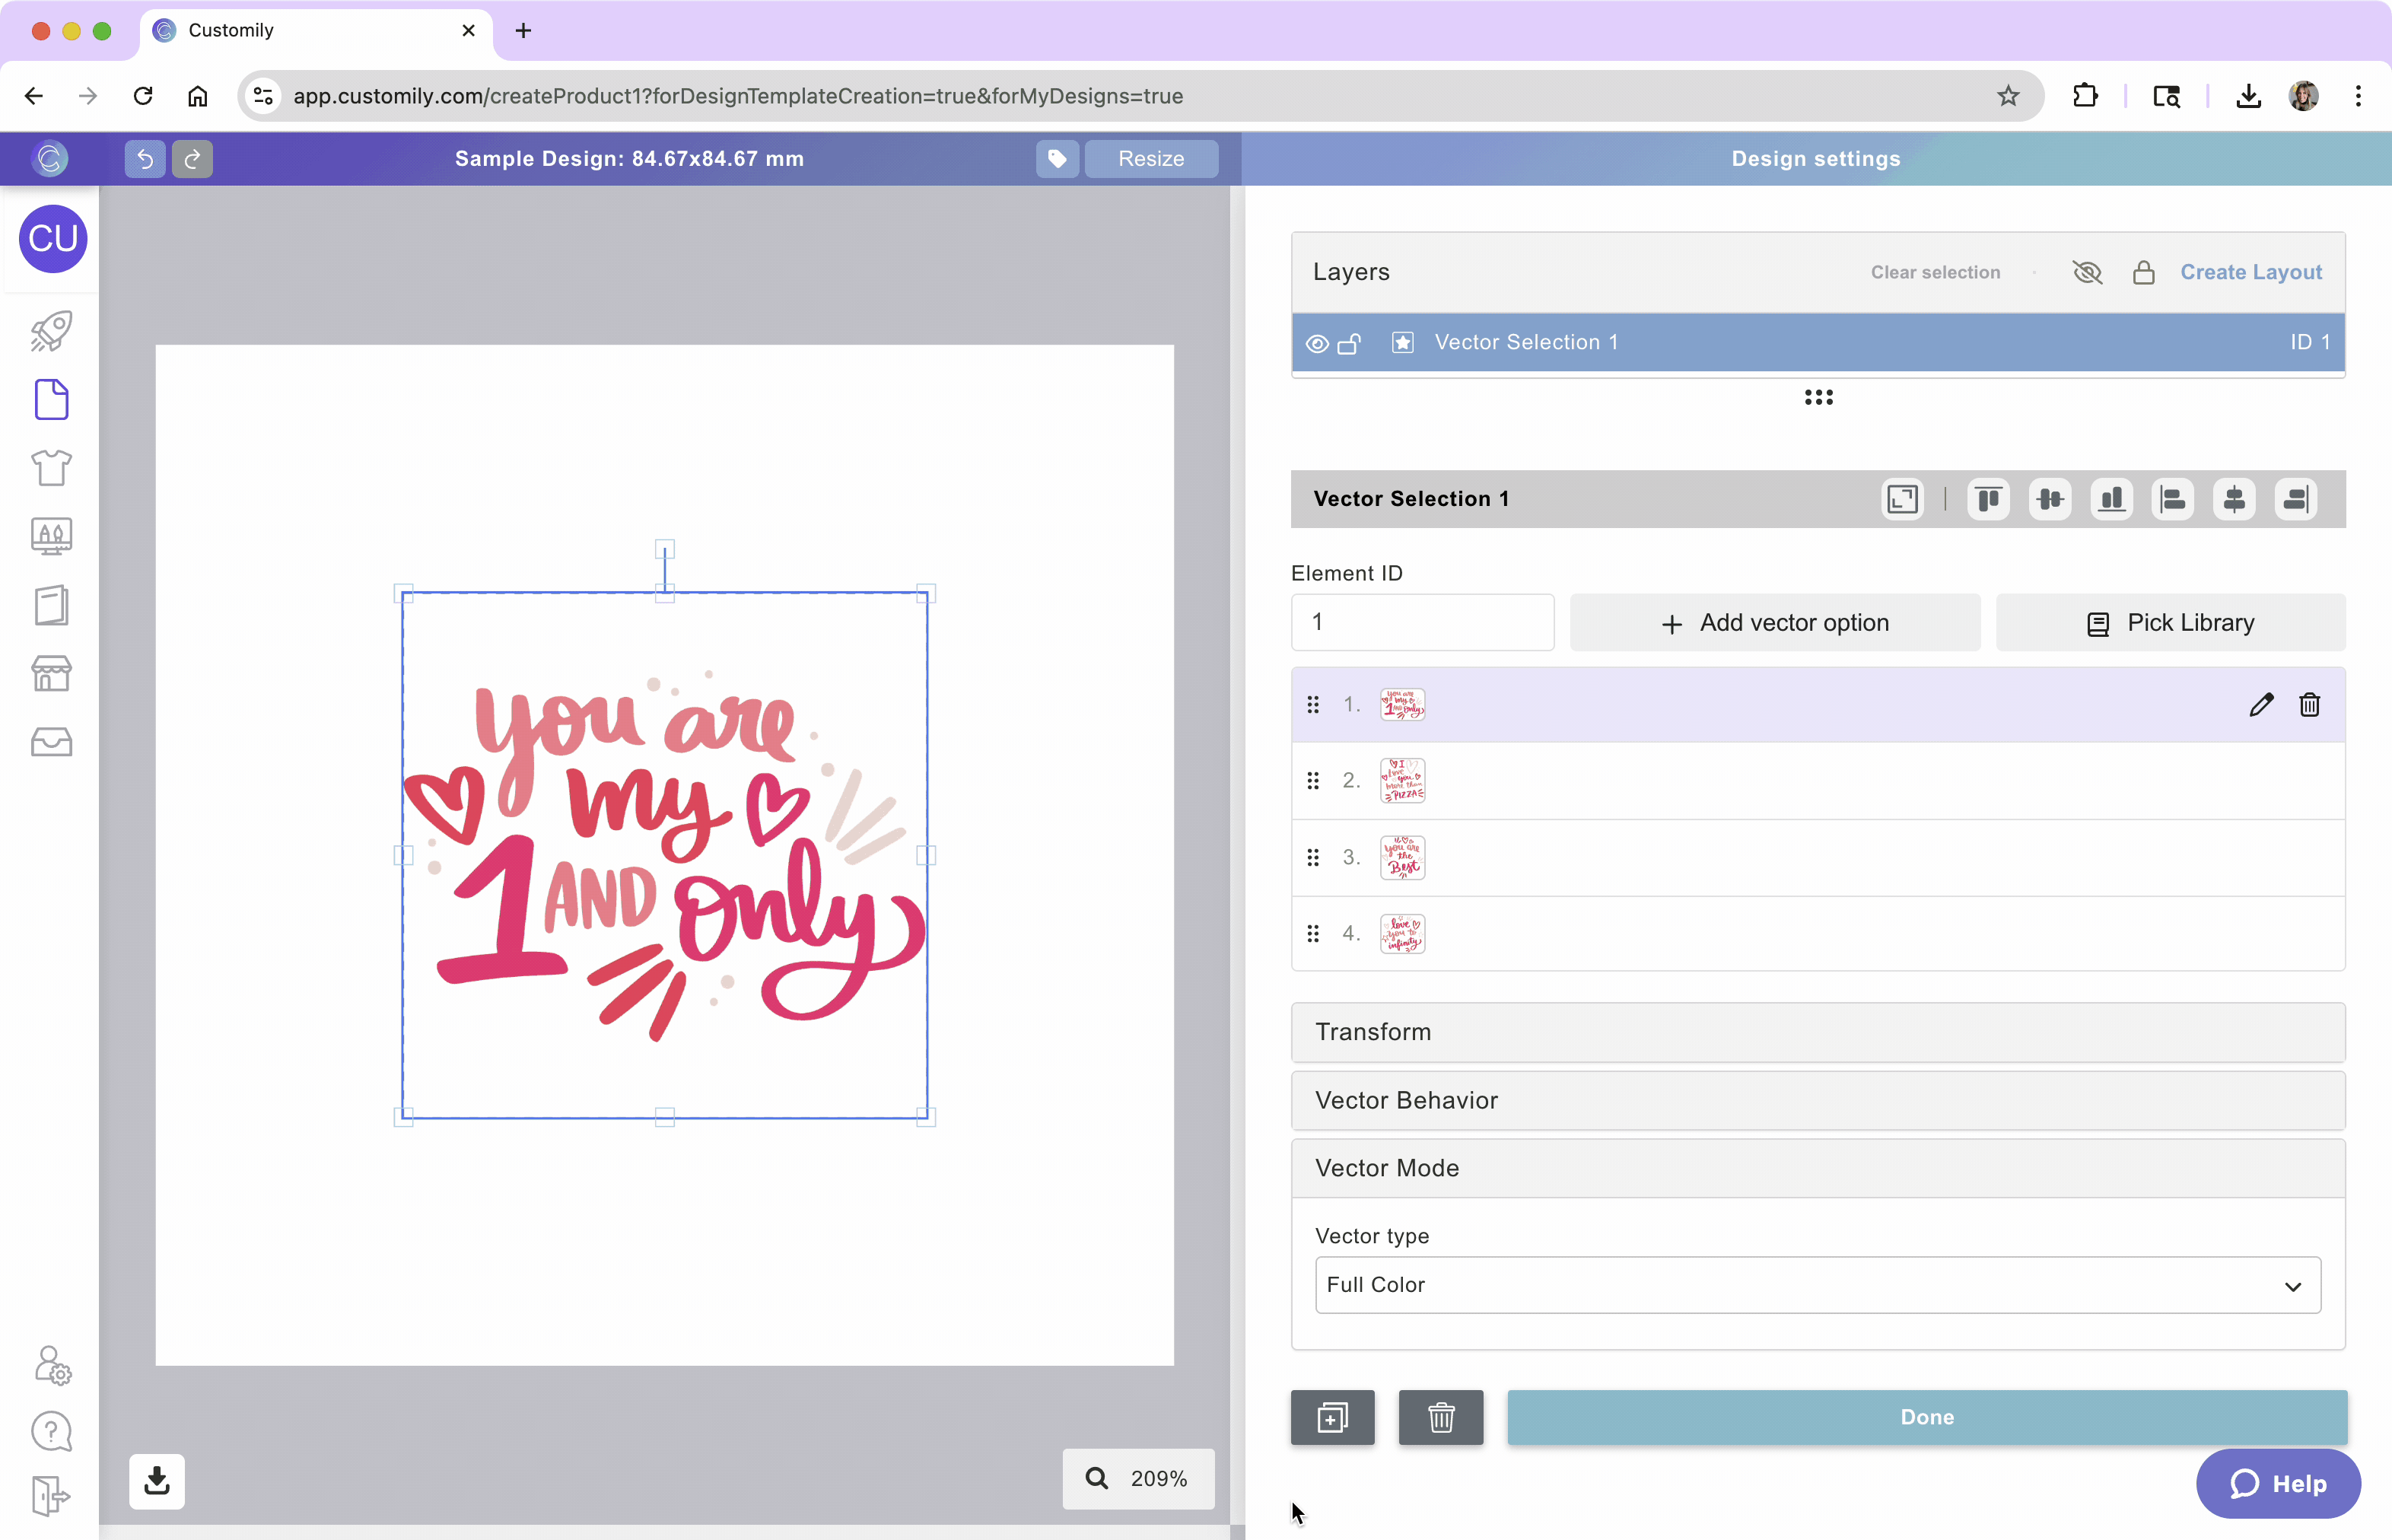Click the Resize button
2392x1540 pixels.
[x=1151, y=158]
